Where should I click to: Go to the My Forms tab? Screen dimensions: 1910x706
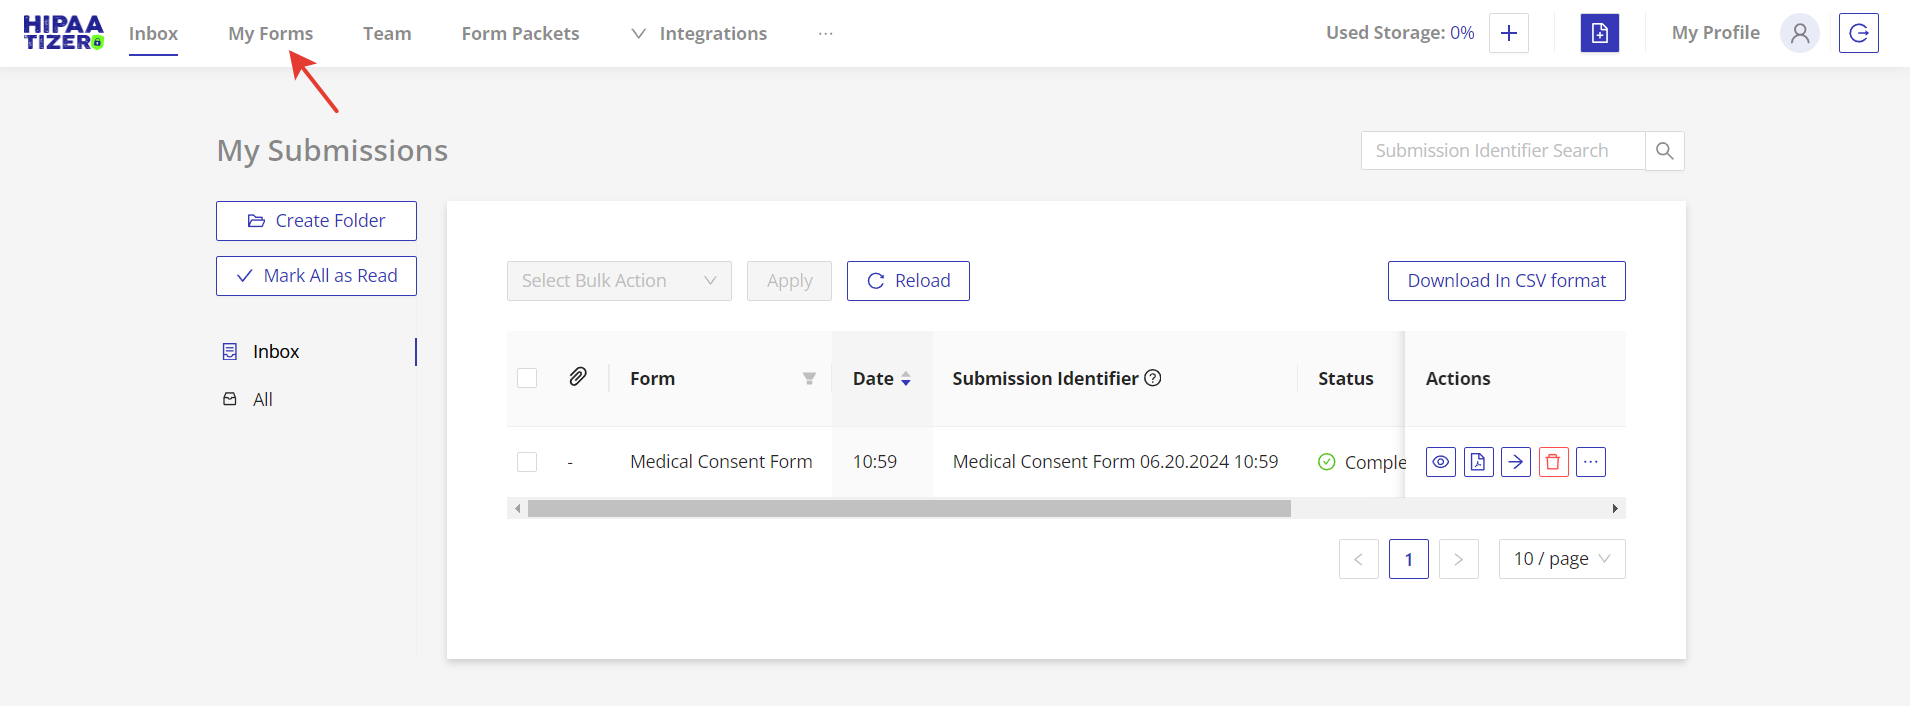[270, 34]
